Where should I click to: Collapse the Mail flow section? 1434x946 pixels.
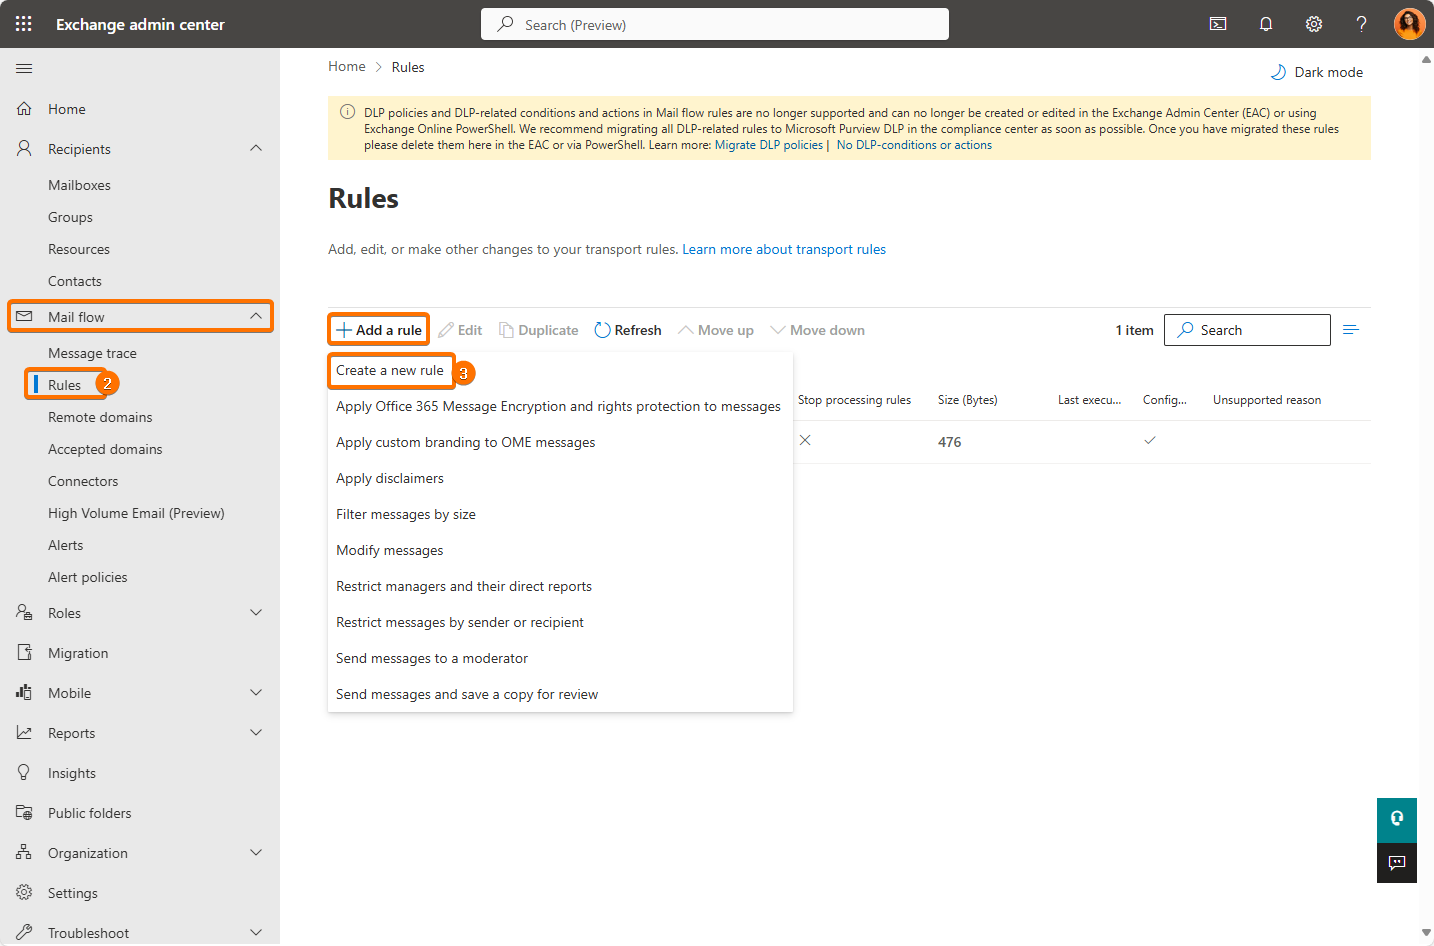tap(256, 317)
